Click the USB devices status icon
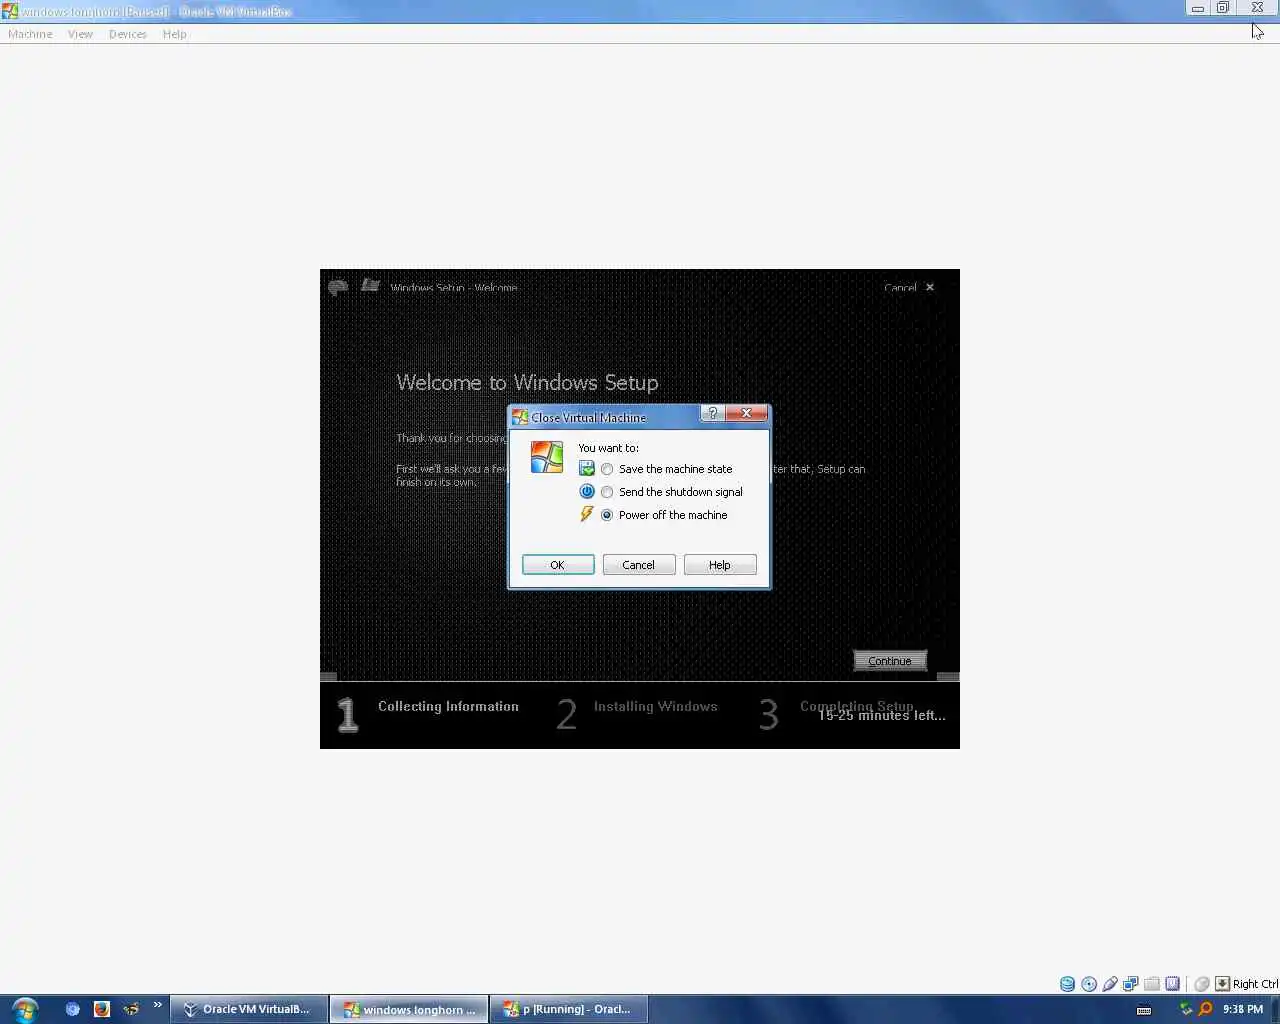 (1110, 984)
